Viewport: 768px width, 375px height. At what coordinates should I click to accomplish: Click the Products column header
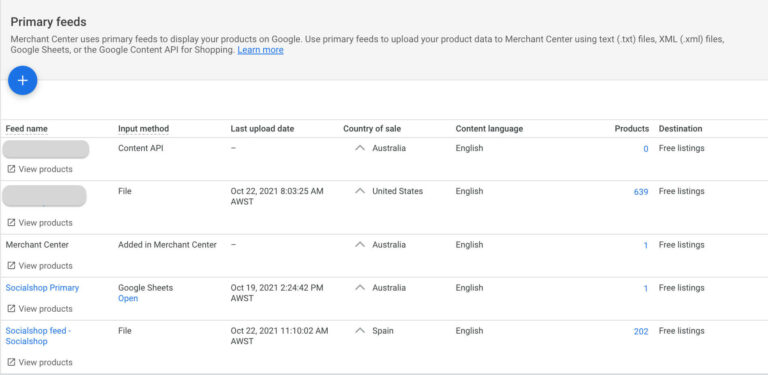coord(632,129)
